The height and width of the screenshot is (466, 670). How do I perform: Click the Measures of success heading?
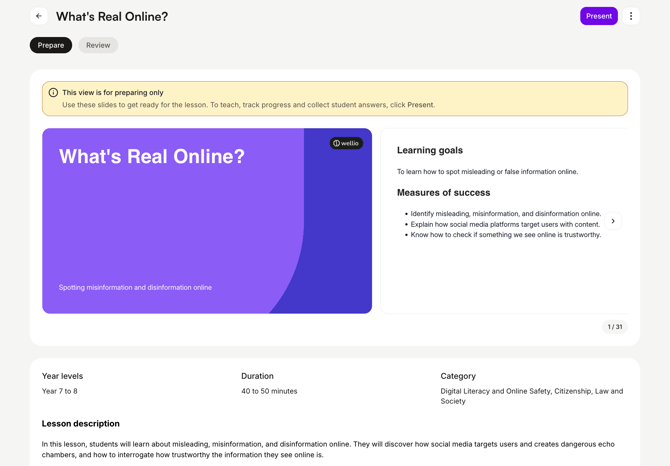click(x=444, y=193)
